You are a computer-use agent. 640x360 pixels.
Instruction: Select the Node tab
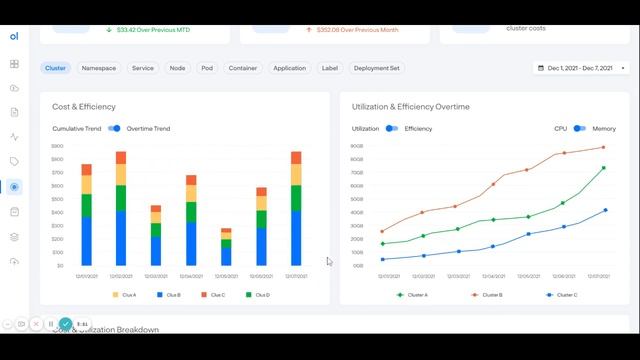(178, 68)
